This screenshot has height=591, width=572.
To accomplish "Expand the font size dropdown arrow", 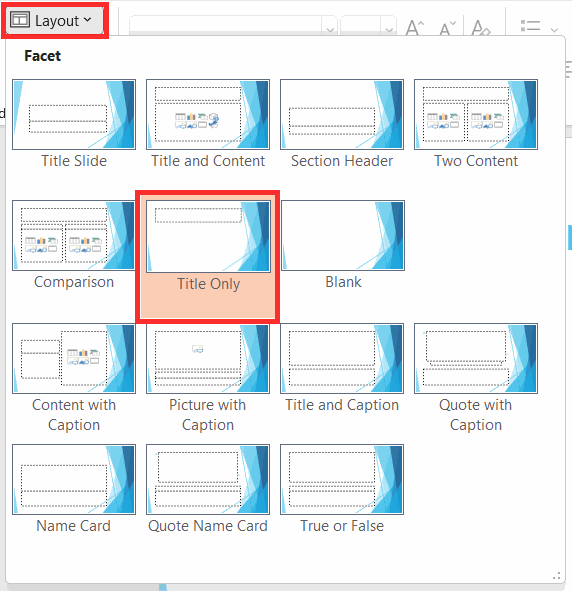I will (389, 29).
